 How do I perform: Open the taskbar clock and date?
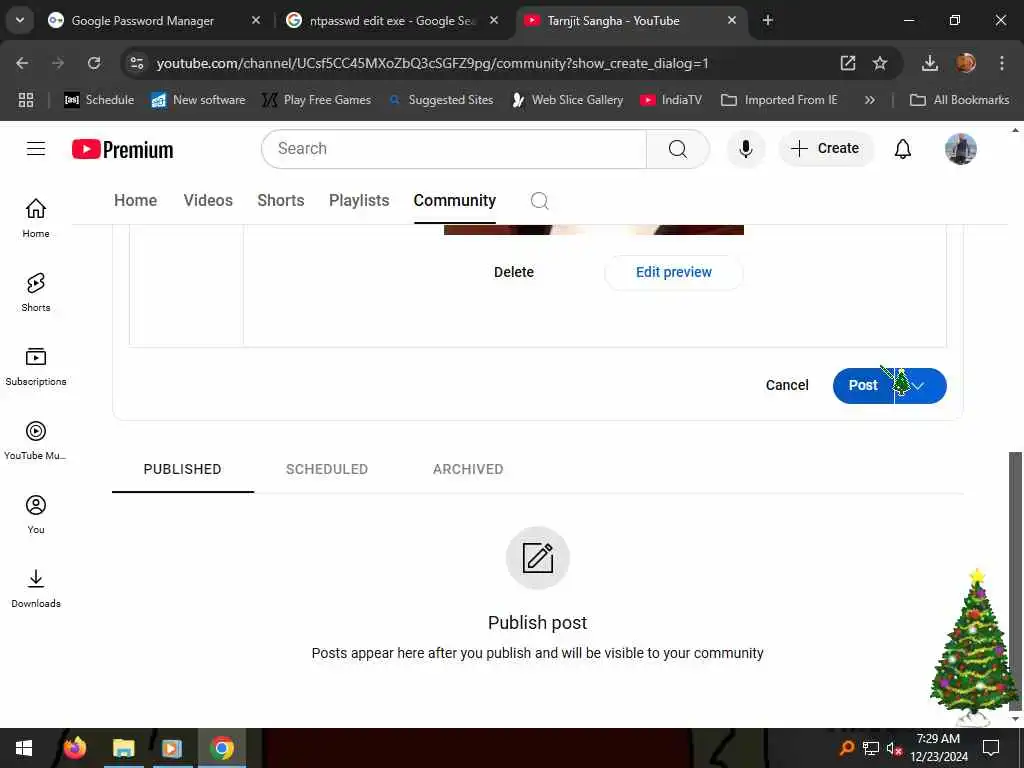[x=938, y=748]
